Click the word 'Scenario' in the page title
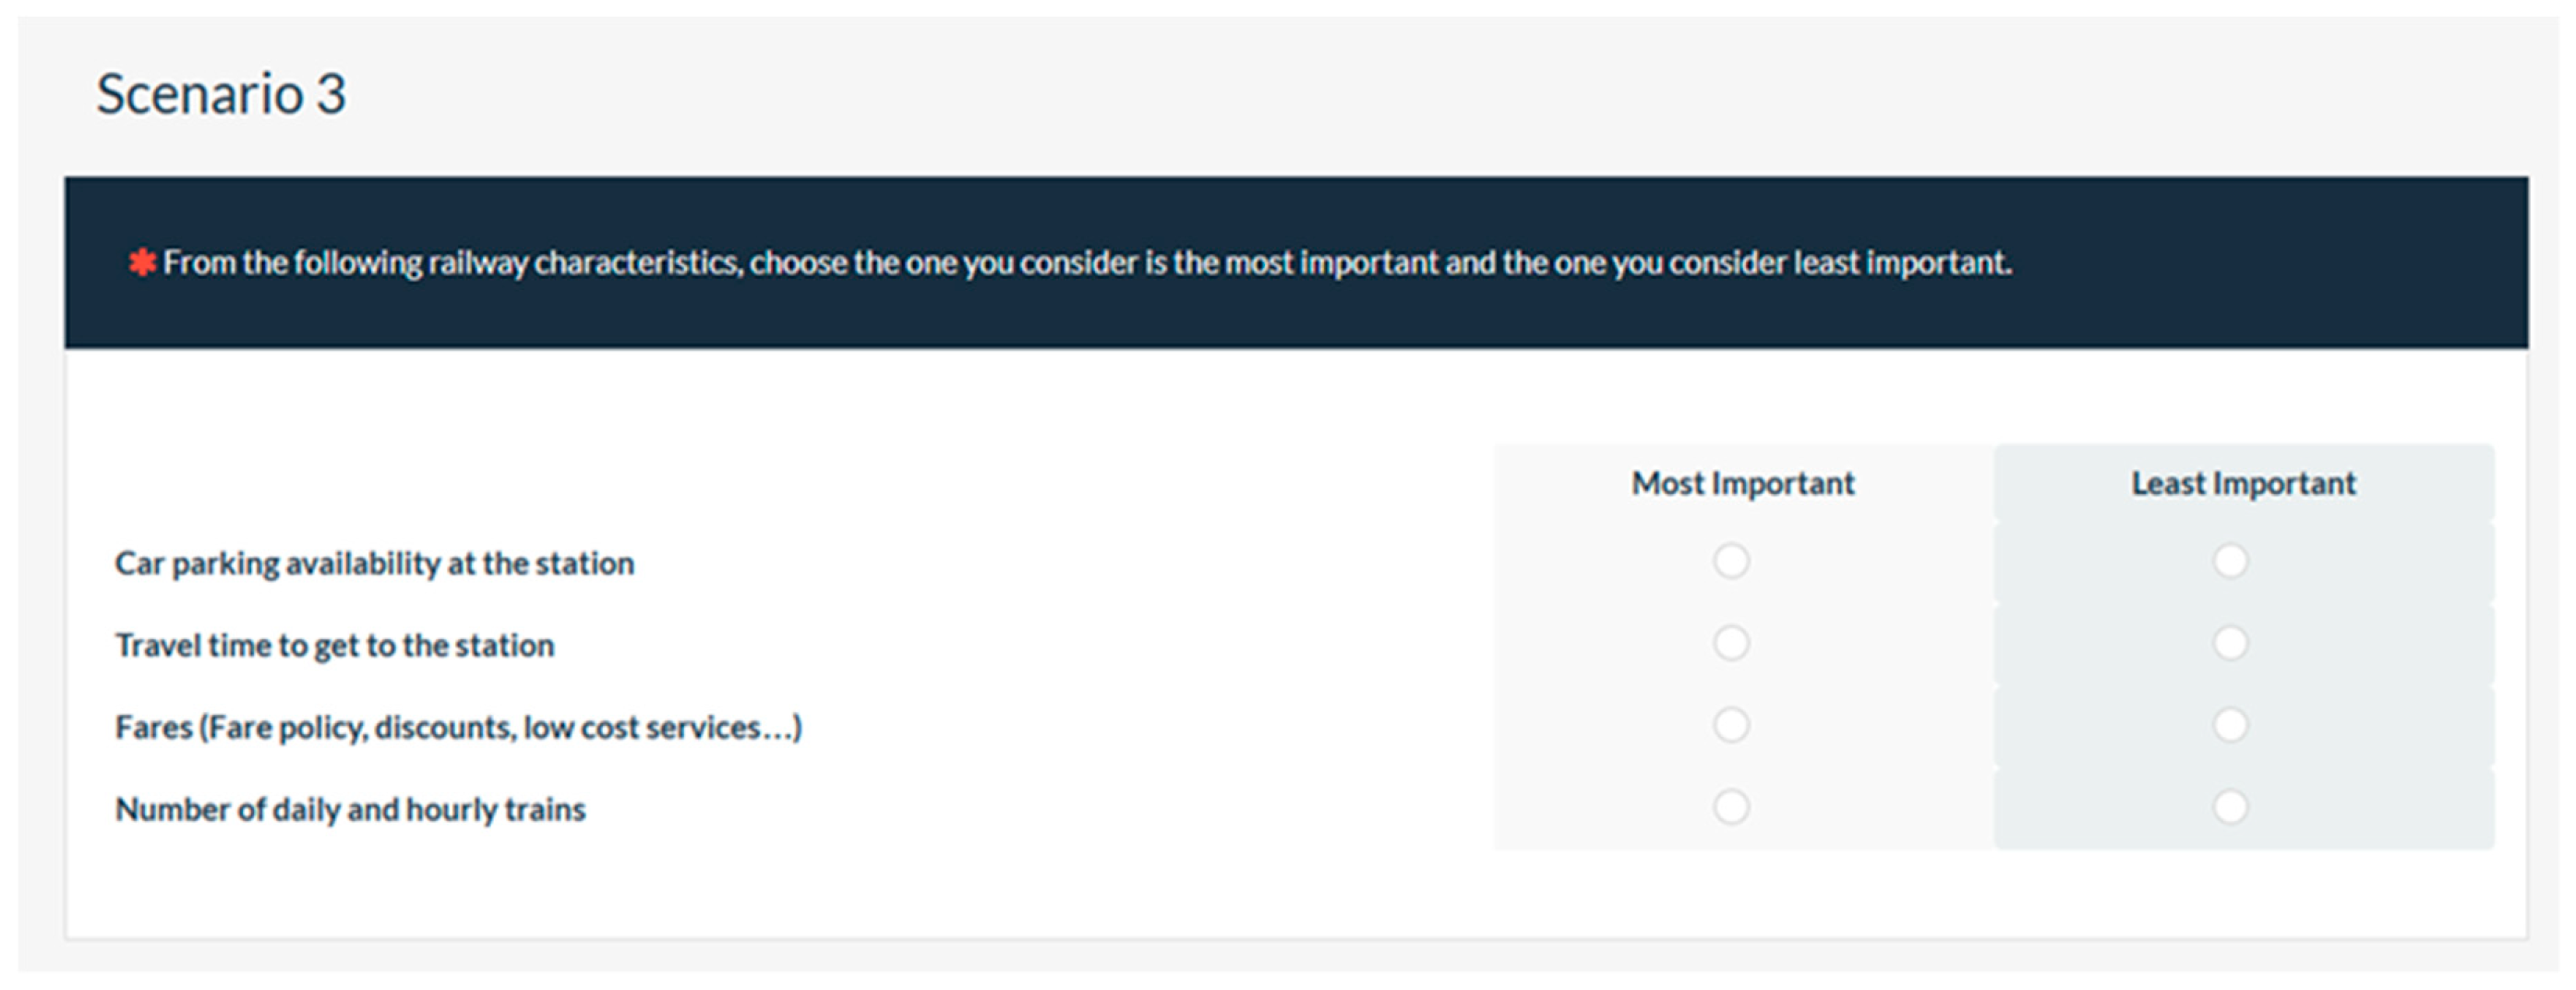This screenshot has height=990, width=2576. point(200,95)
